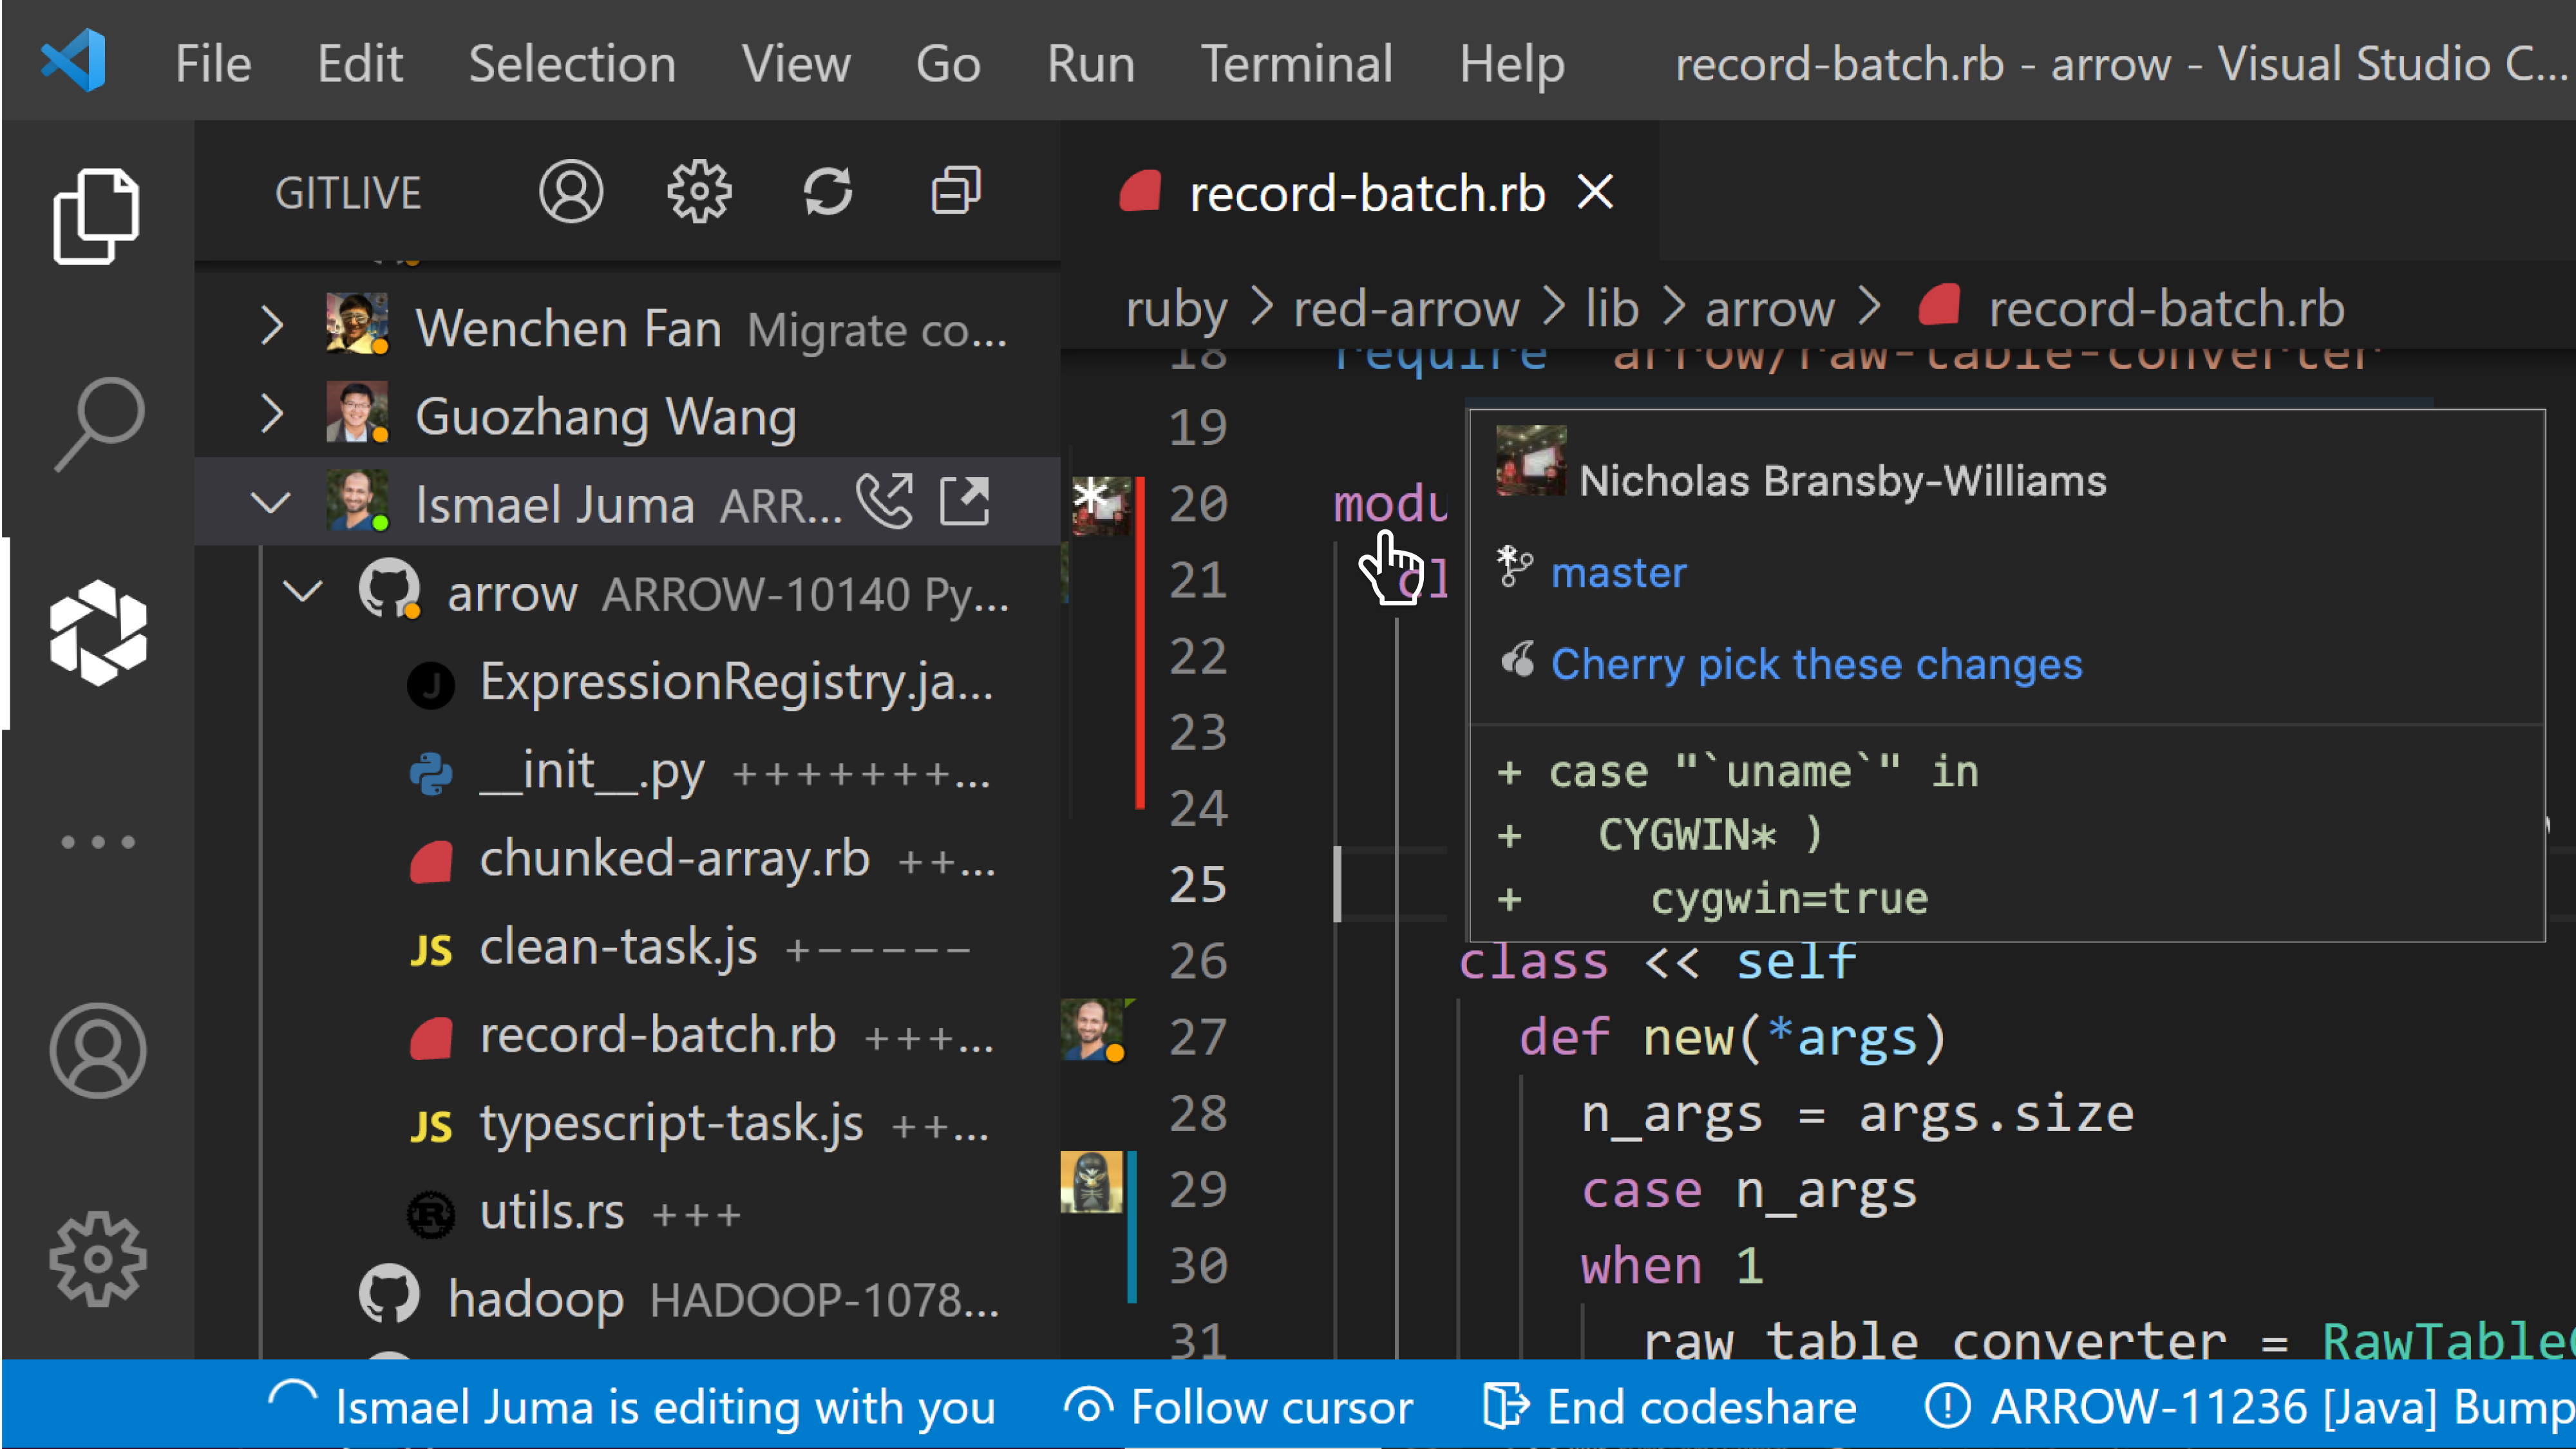Click the eye icon beside Follow cursor
Viewport: 2576px width, 1449px height.
pyautogui.click(x=1089, y=1407)
